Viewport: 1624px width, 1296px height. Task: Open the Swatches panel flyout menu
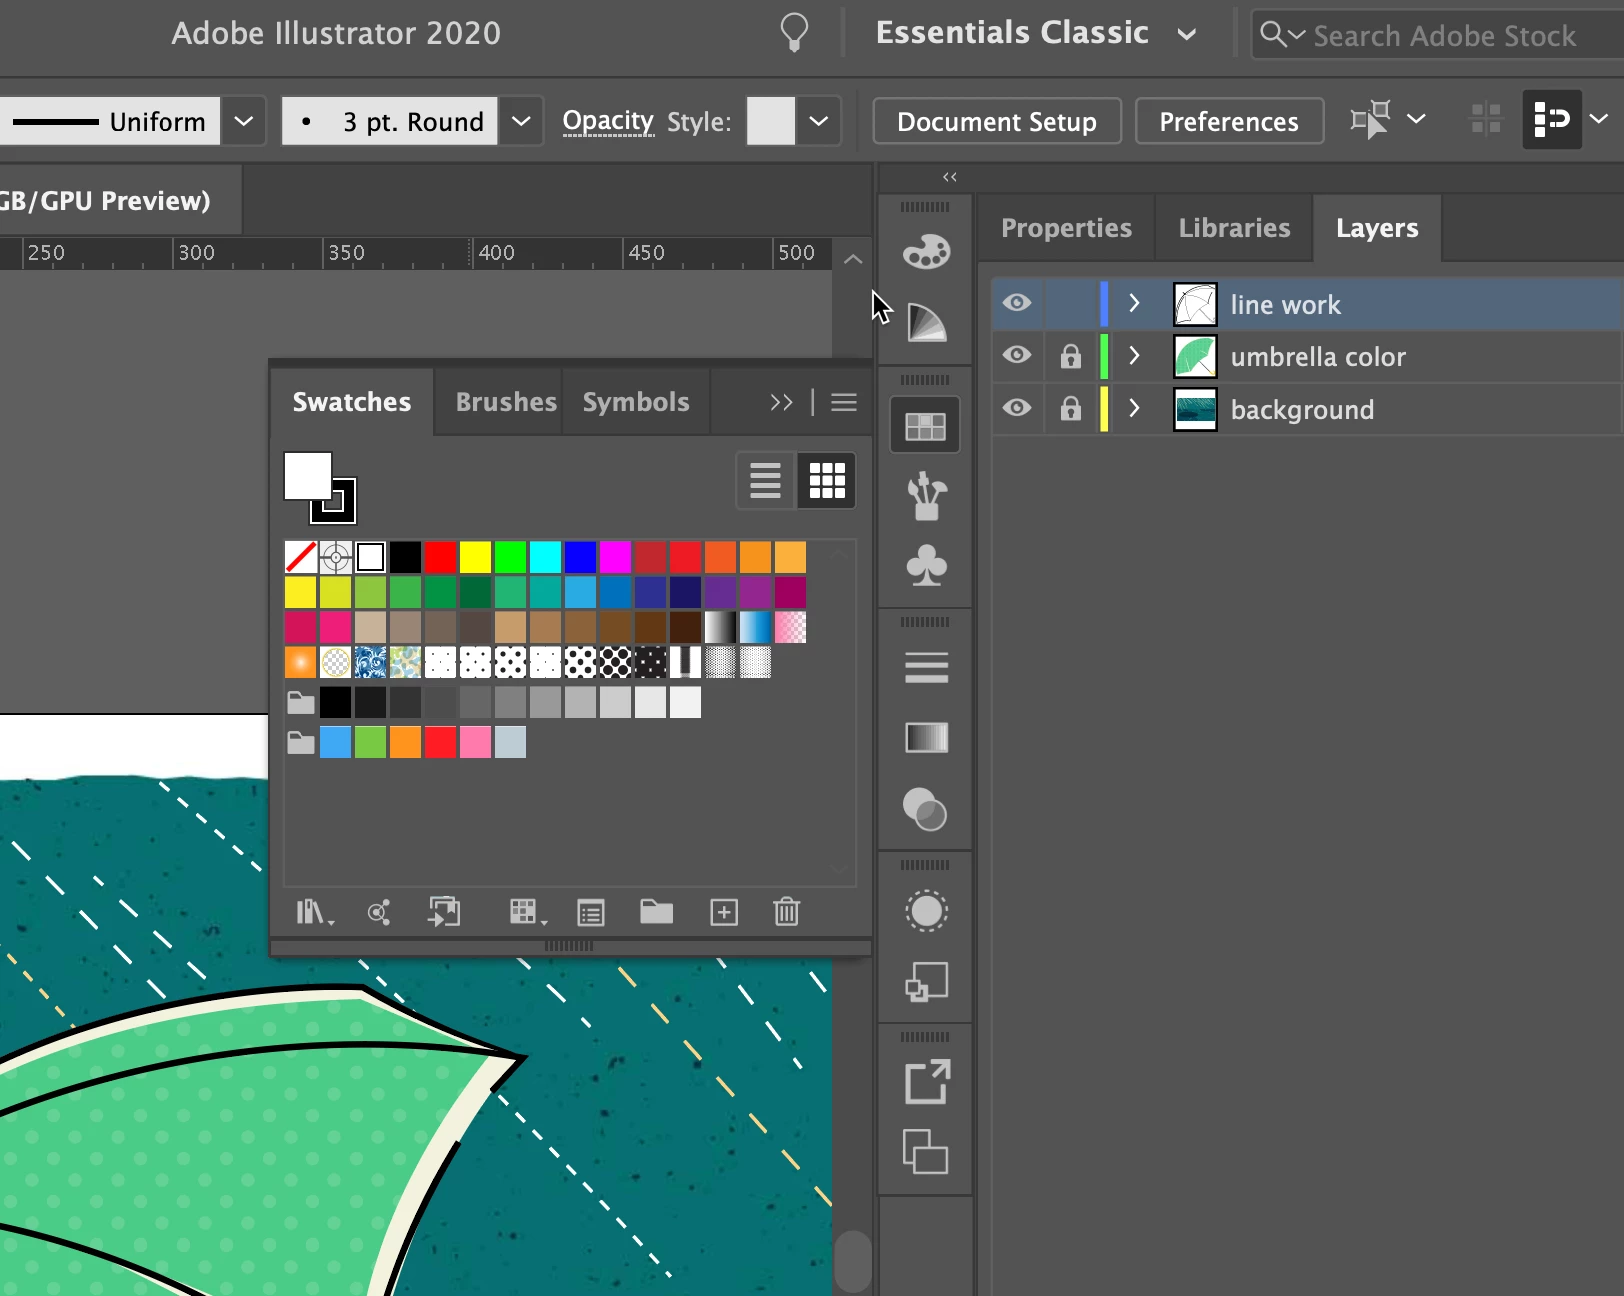[844, 402]
